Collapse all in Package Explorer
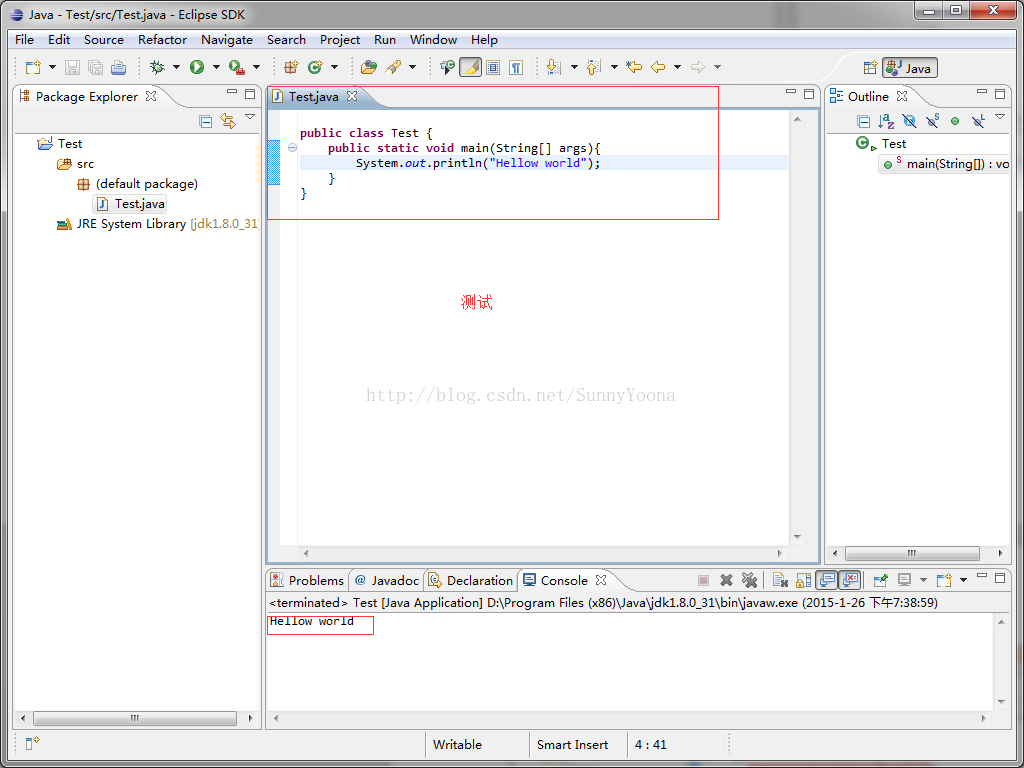 206,121
